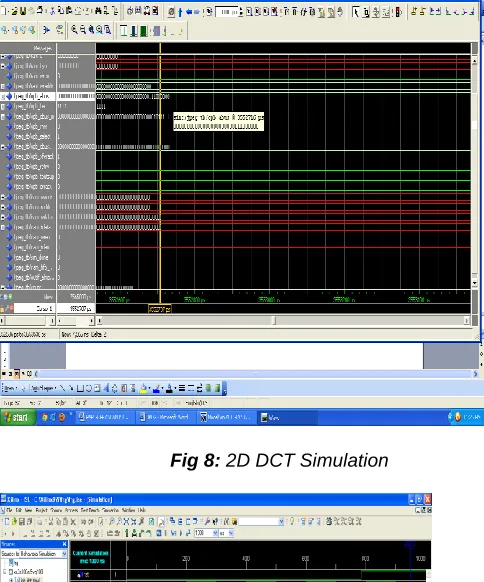Select the Oval tool in Word Drawing toolbar
The width and height of the screenshot is (484, 582).
click(x=89, y=389)
